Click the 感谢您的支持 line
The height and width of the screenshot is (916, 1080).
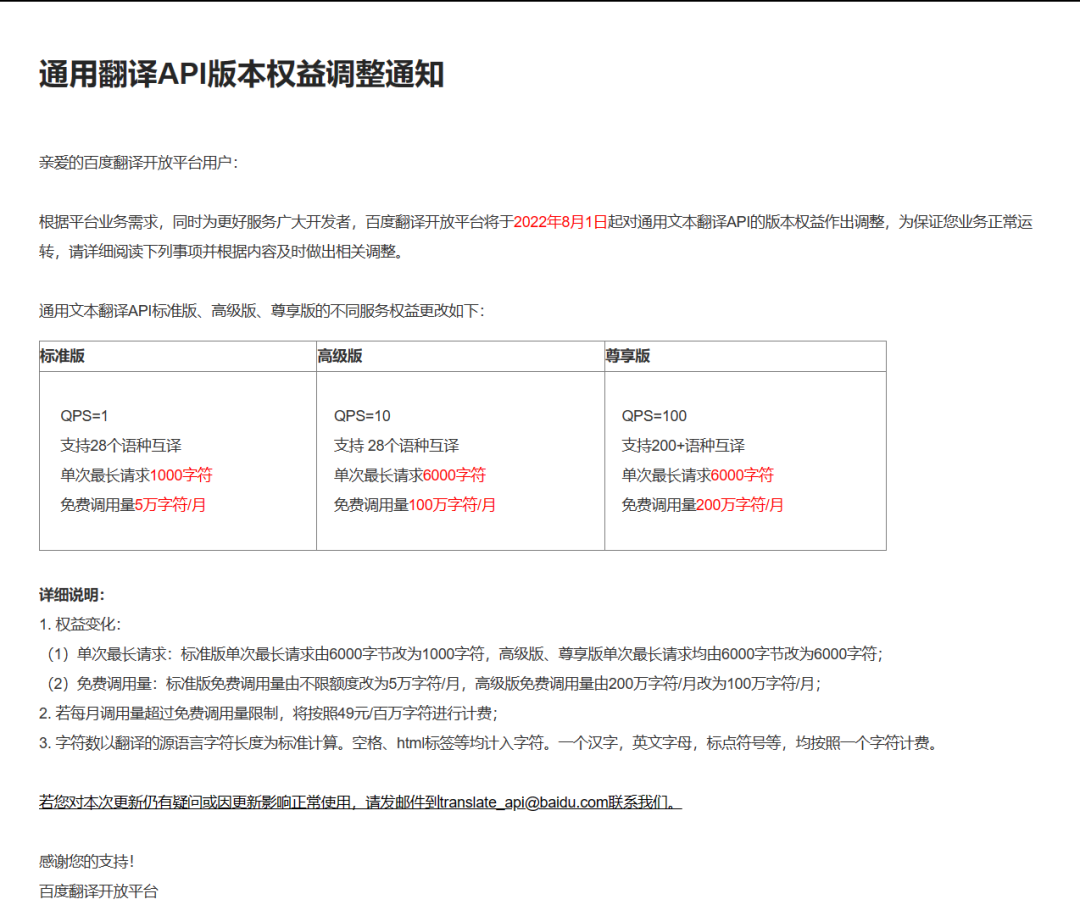coord(87,862)
